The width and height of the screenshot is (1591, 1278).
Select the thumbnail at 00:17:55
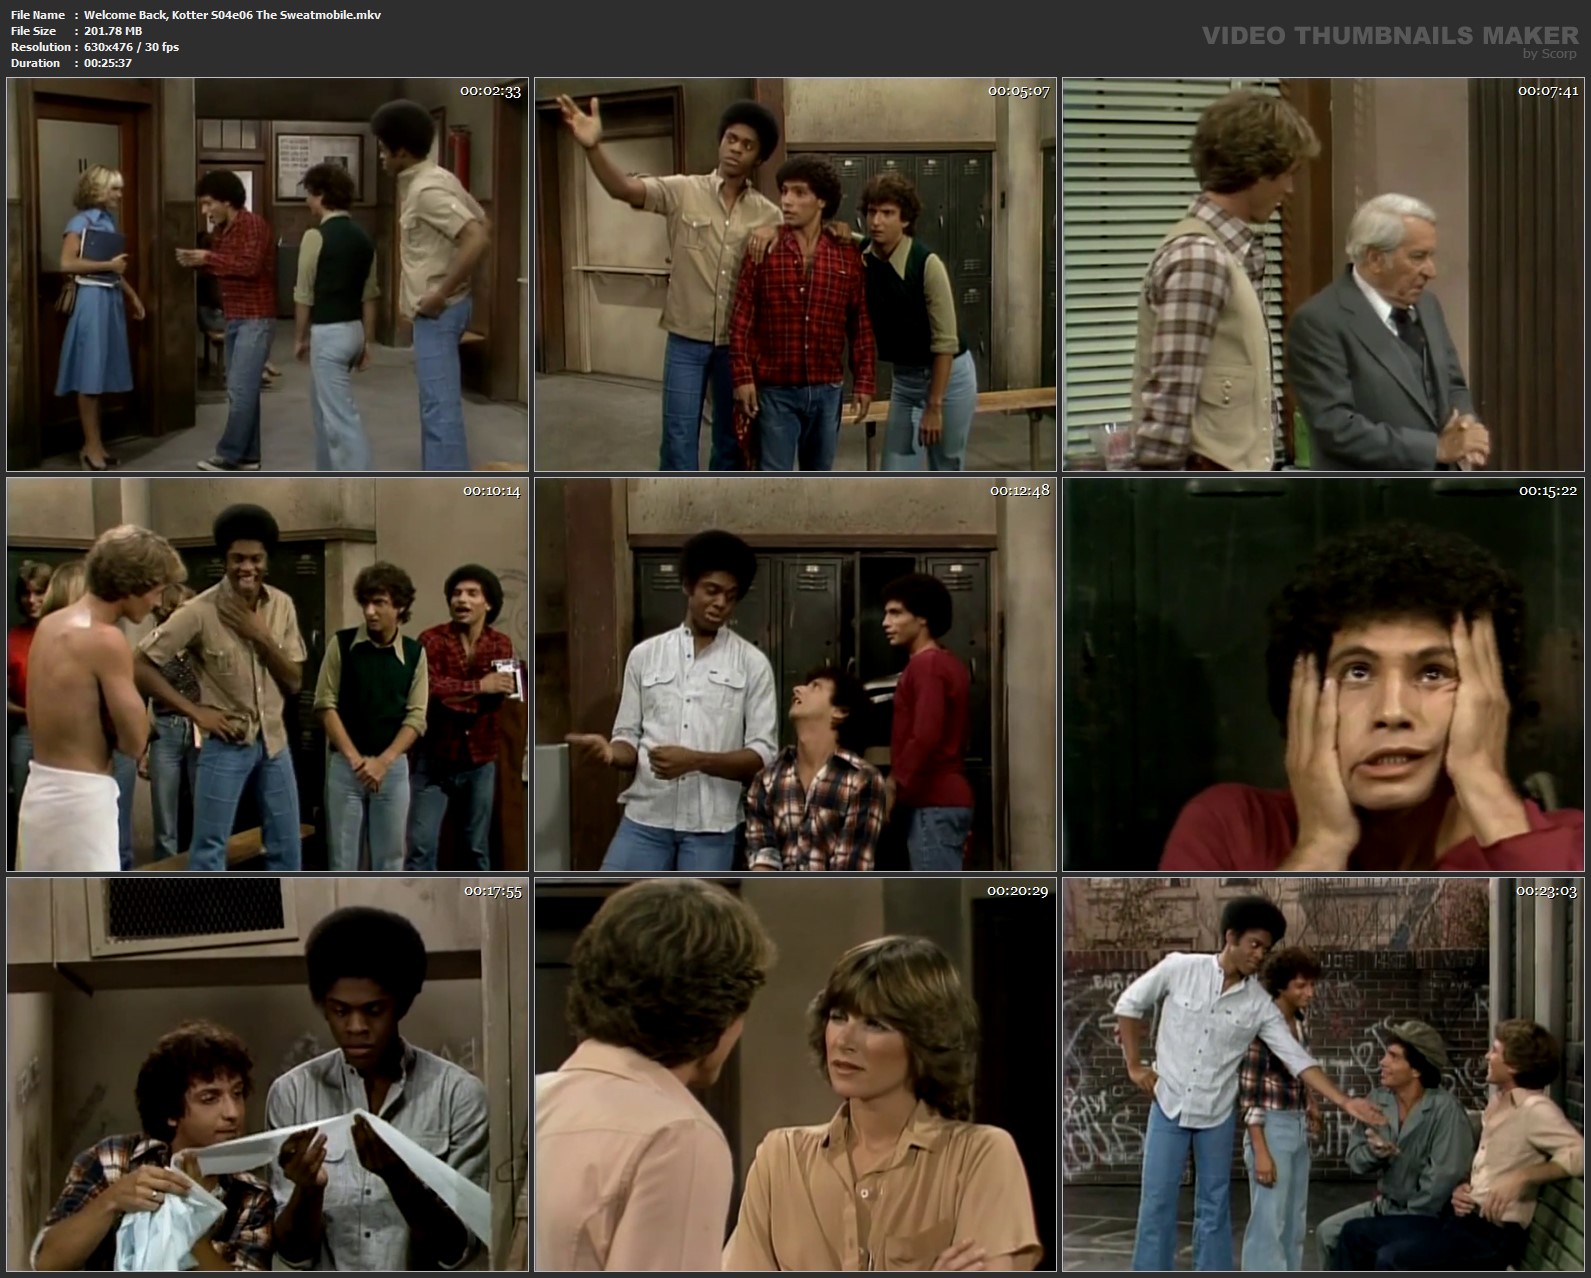(x=267, y=1074)
